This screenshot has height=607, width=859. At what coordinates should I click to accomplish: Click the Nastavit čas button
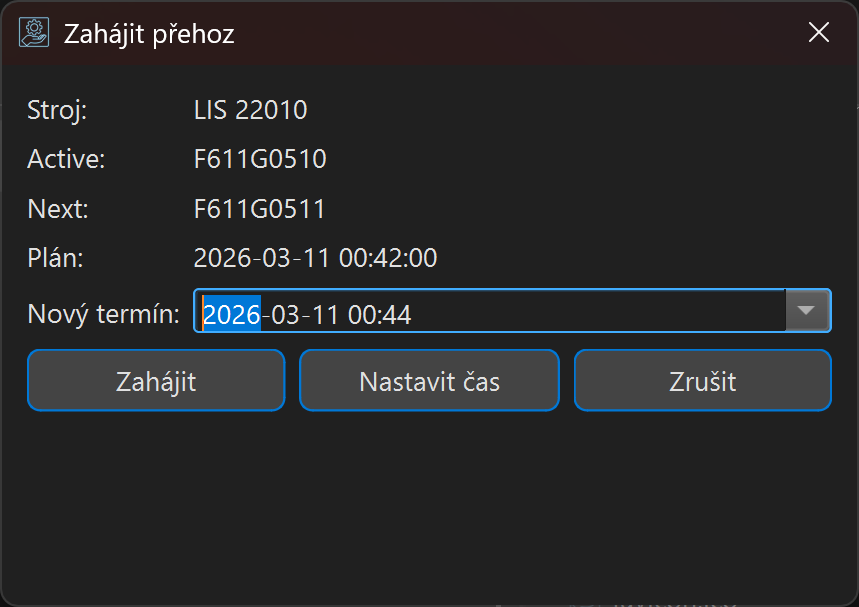pyautogui.click(x=429, y=381)
